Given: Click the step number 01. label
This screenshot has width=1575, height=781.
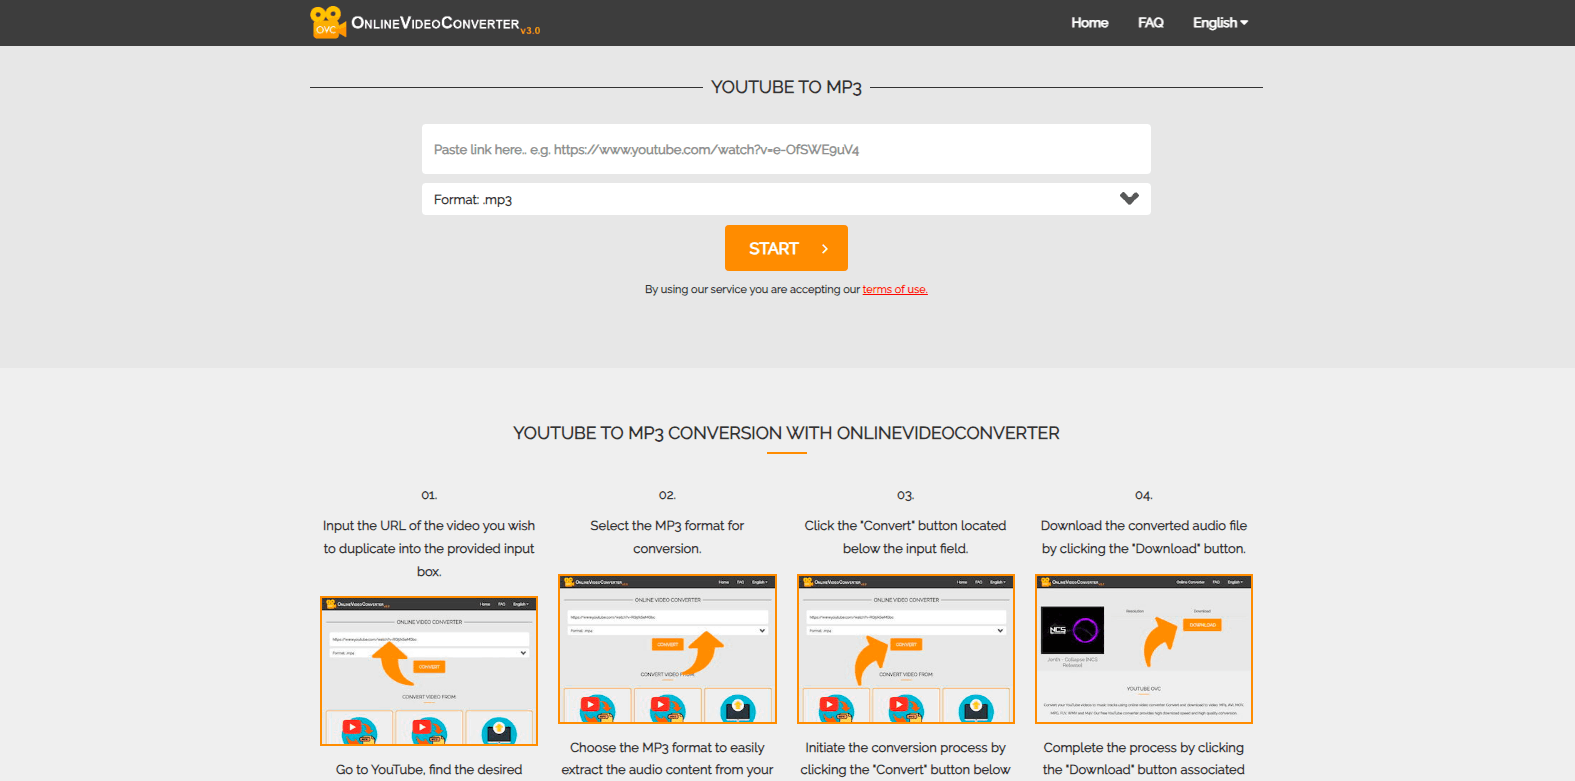Looking at the screenshot, I should (429, 496).
